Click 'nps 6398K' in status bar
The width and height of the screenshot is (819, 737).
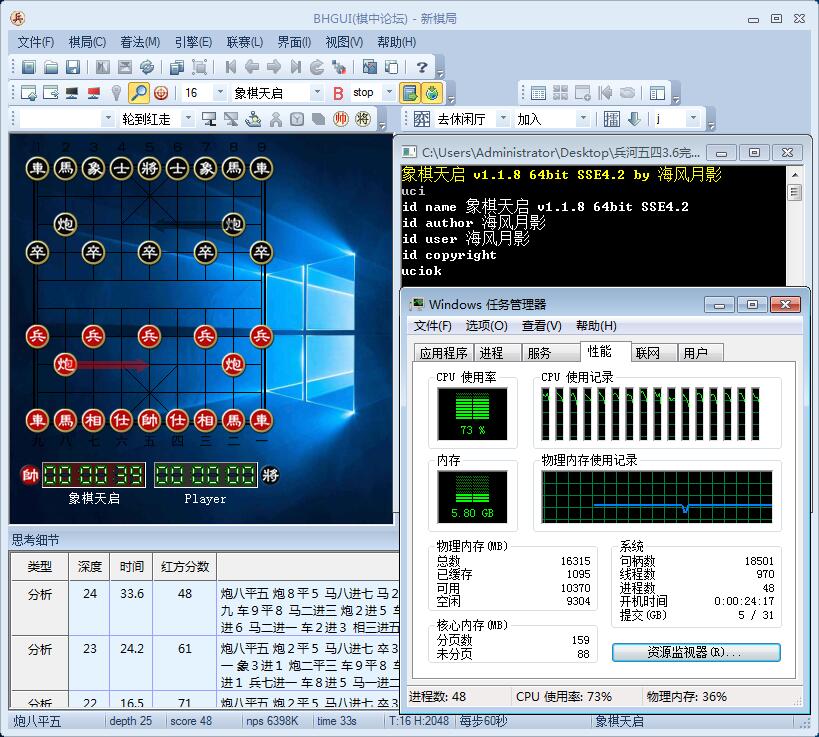click(272, 721)
